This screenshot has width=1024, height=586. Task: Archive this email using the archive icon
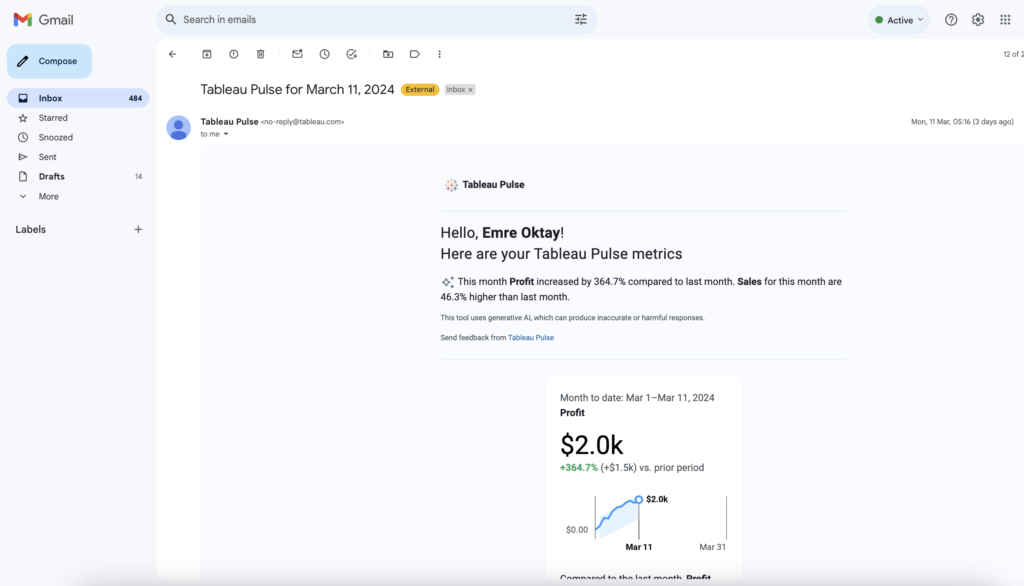[207, 54]
